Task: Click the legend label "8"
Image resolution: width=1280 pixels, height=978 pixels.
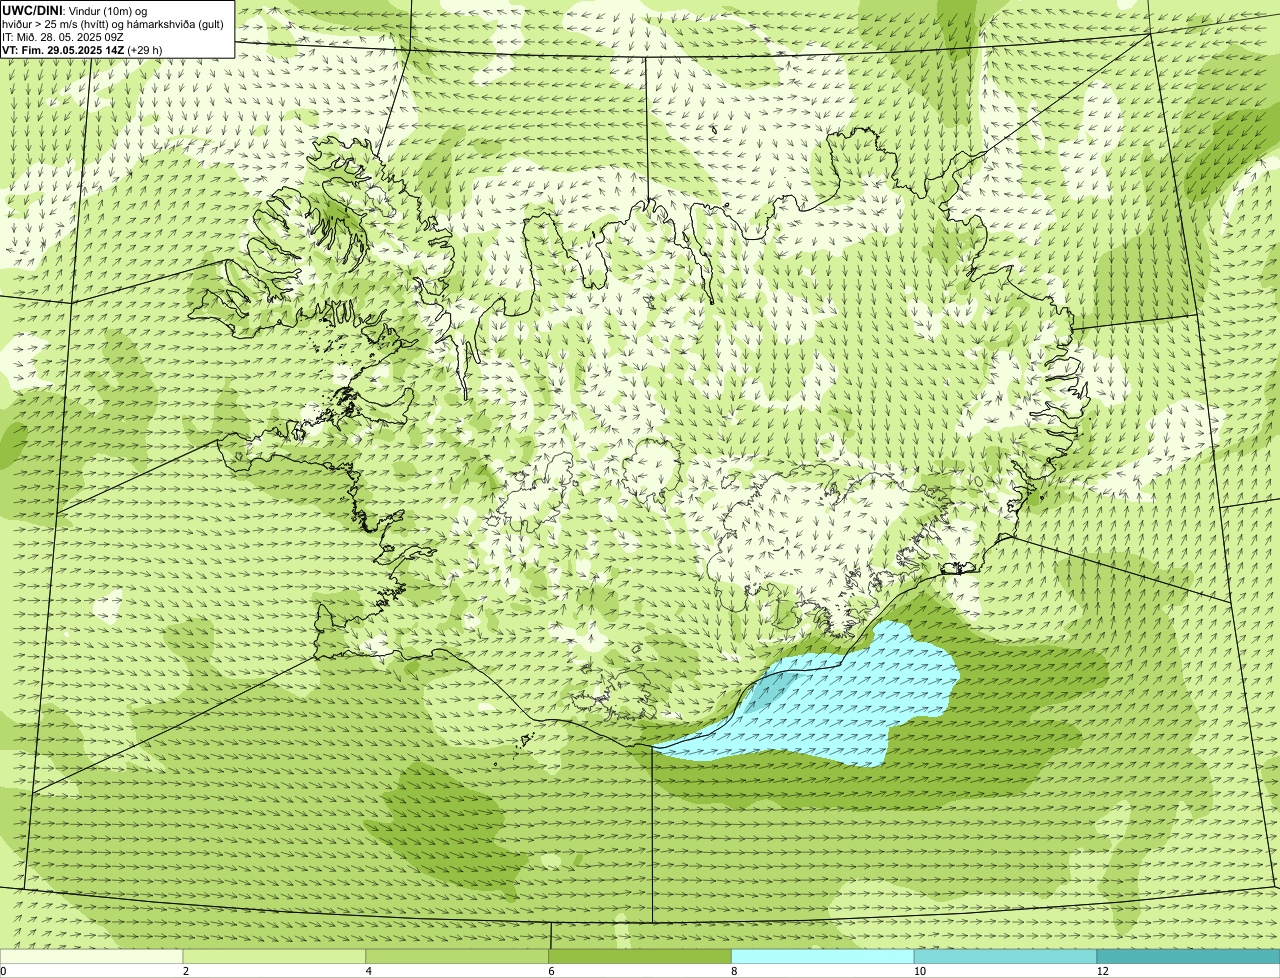Action: pos(734,971)
